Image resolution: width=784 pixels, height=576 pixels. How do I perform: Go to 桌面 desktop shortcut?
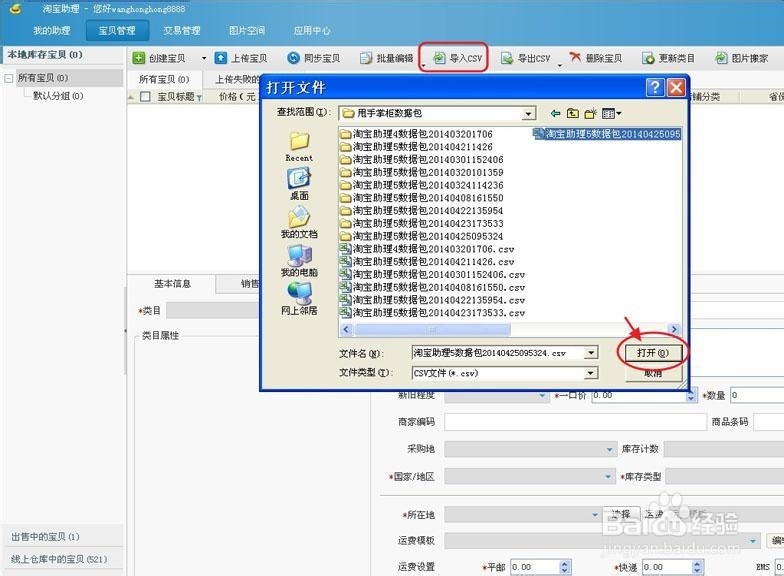(299, 184)
